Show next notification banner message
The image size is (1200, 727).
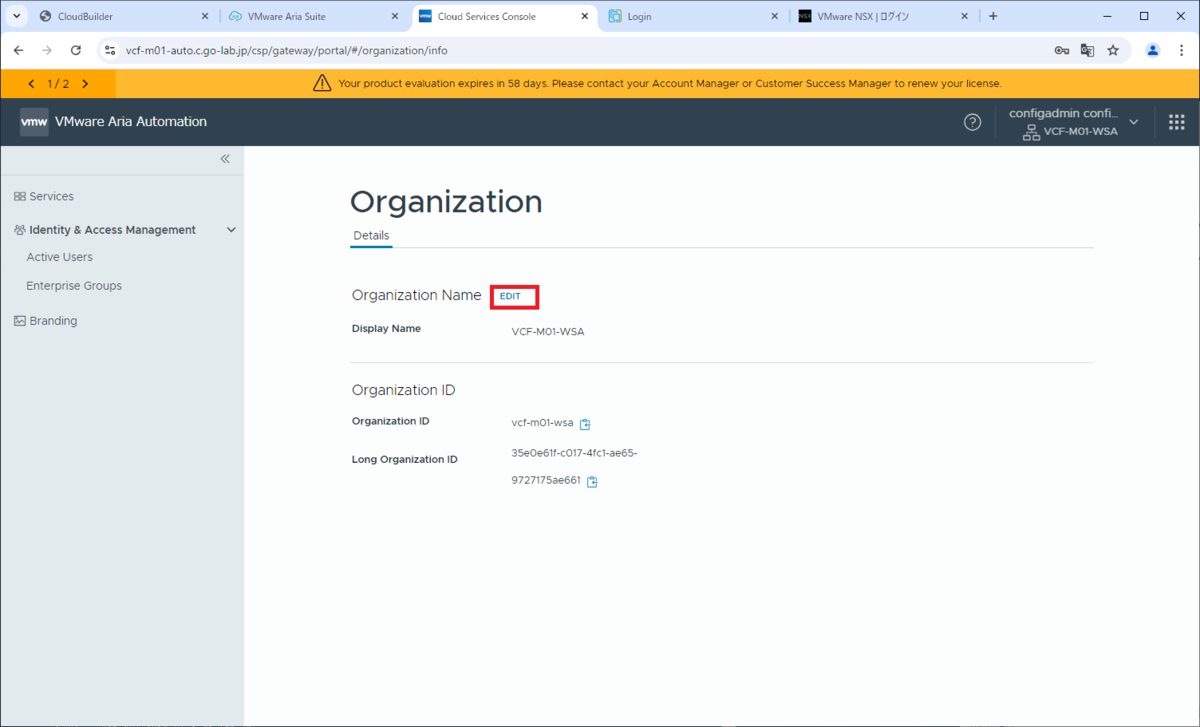click(x=85, y=84)
